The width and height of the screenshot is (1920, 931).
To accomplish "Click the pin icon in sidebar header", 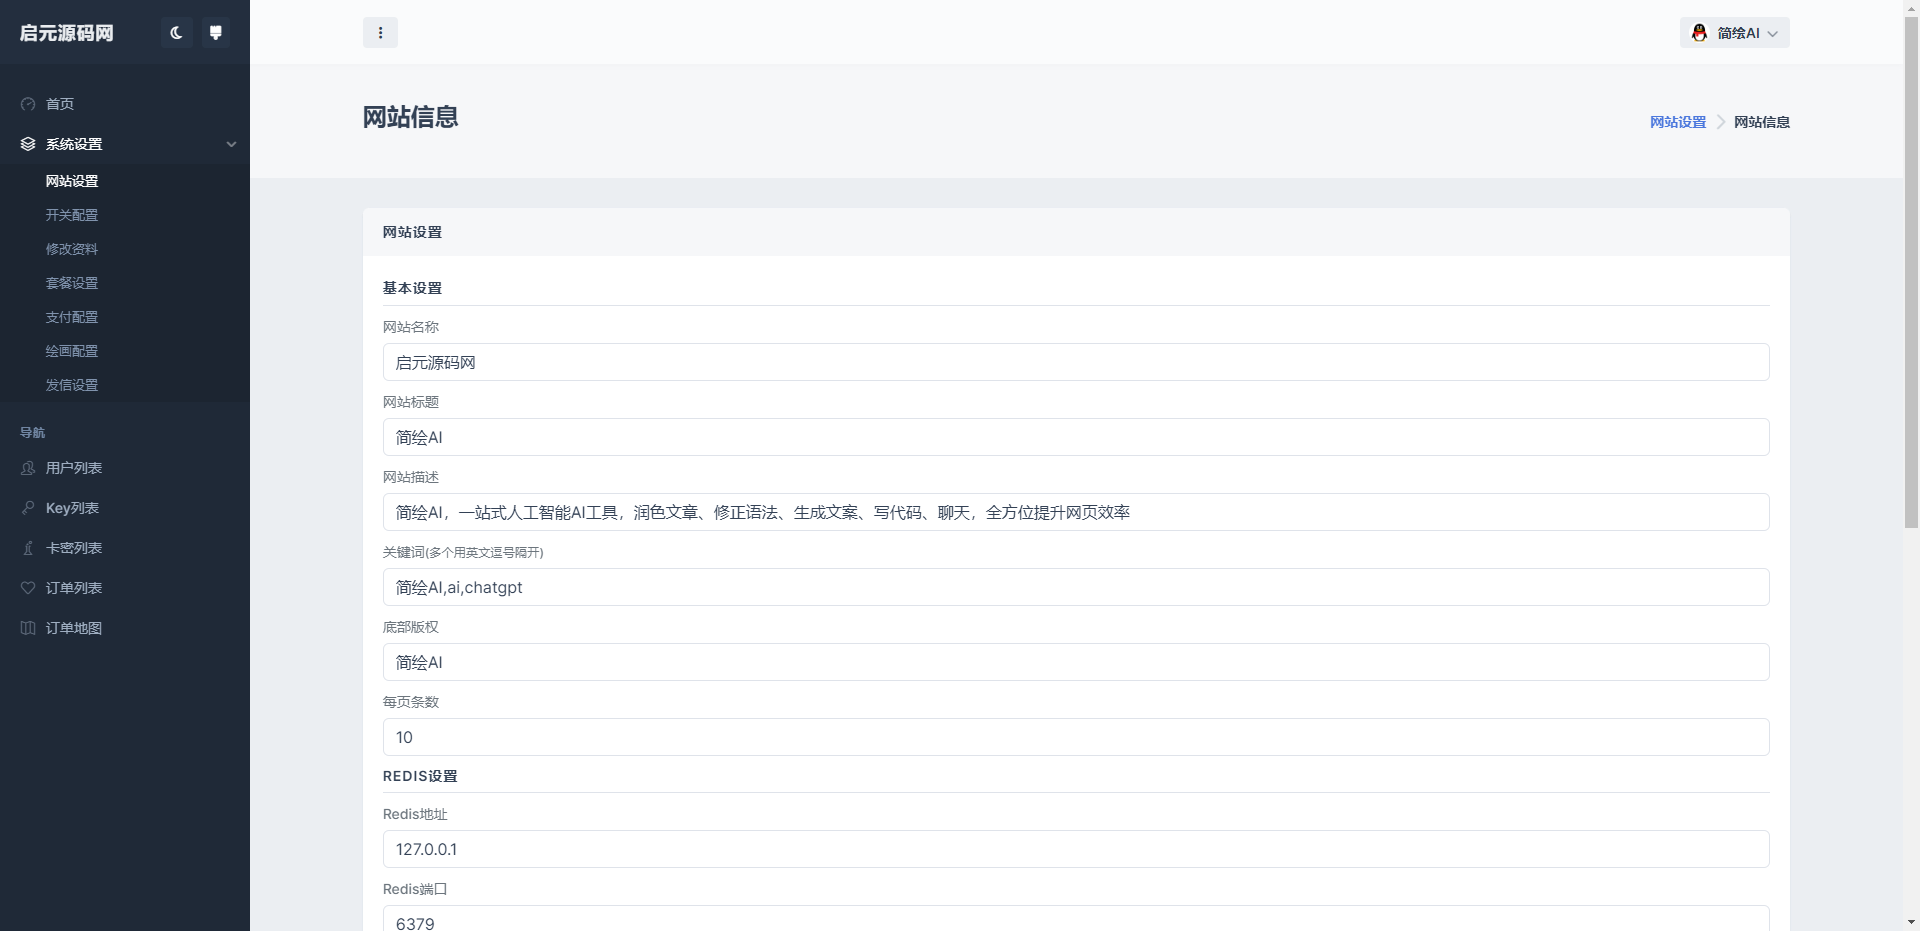I will pyautogui.click(x=215, y=33).
